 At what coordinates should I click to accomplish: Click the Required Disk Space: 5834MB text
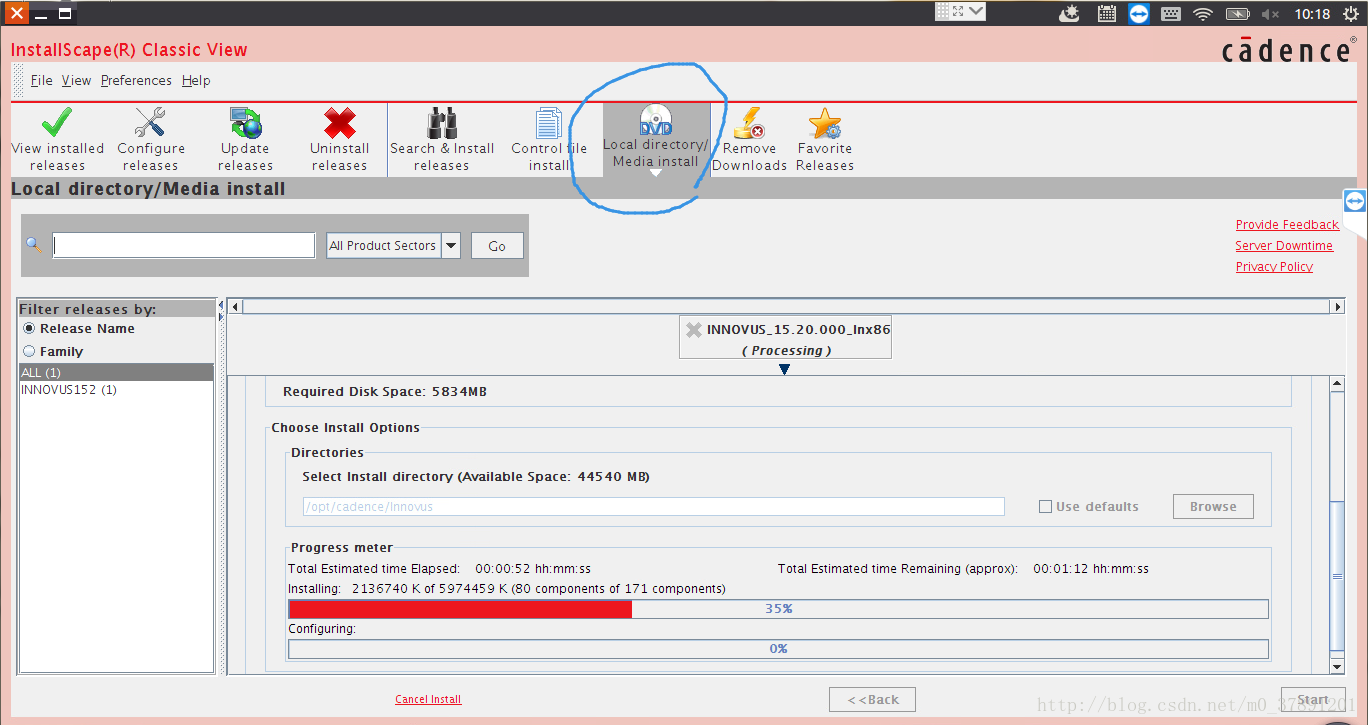[385, 392]
